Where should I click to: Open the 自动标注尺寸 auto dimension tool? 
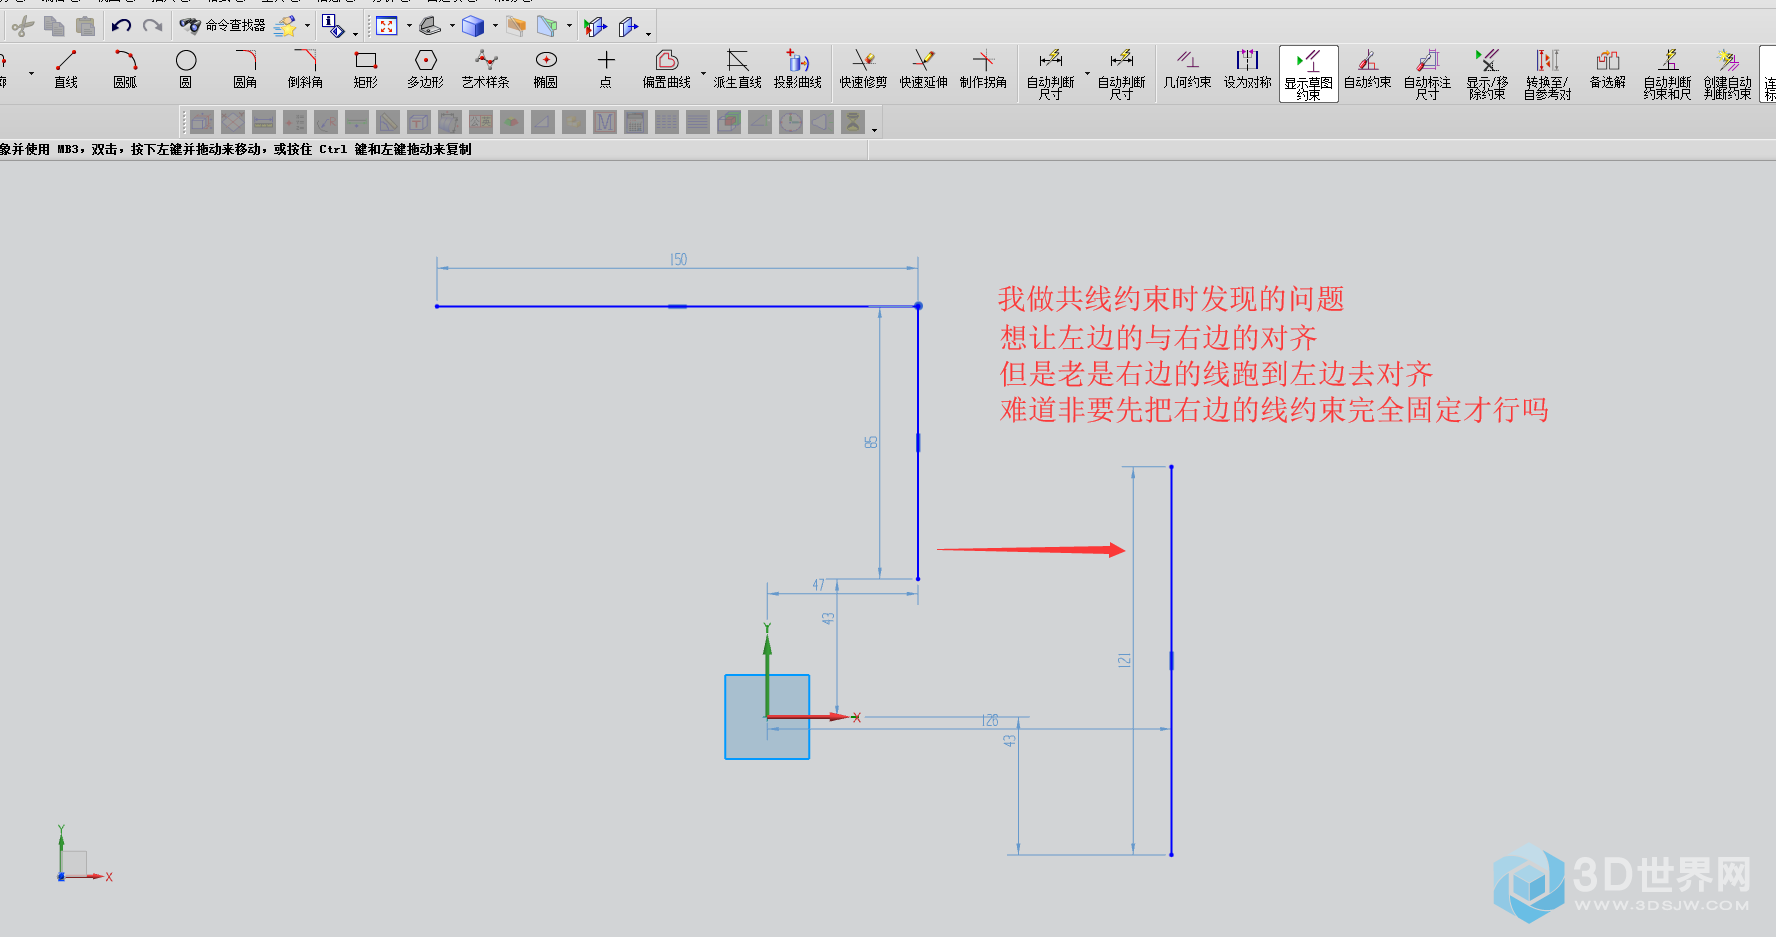1428,74
